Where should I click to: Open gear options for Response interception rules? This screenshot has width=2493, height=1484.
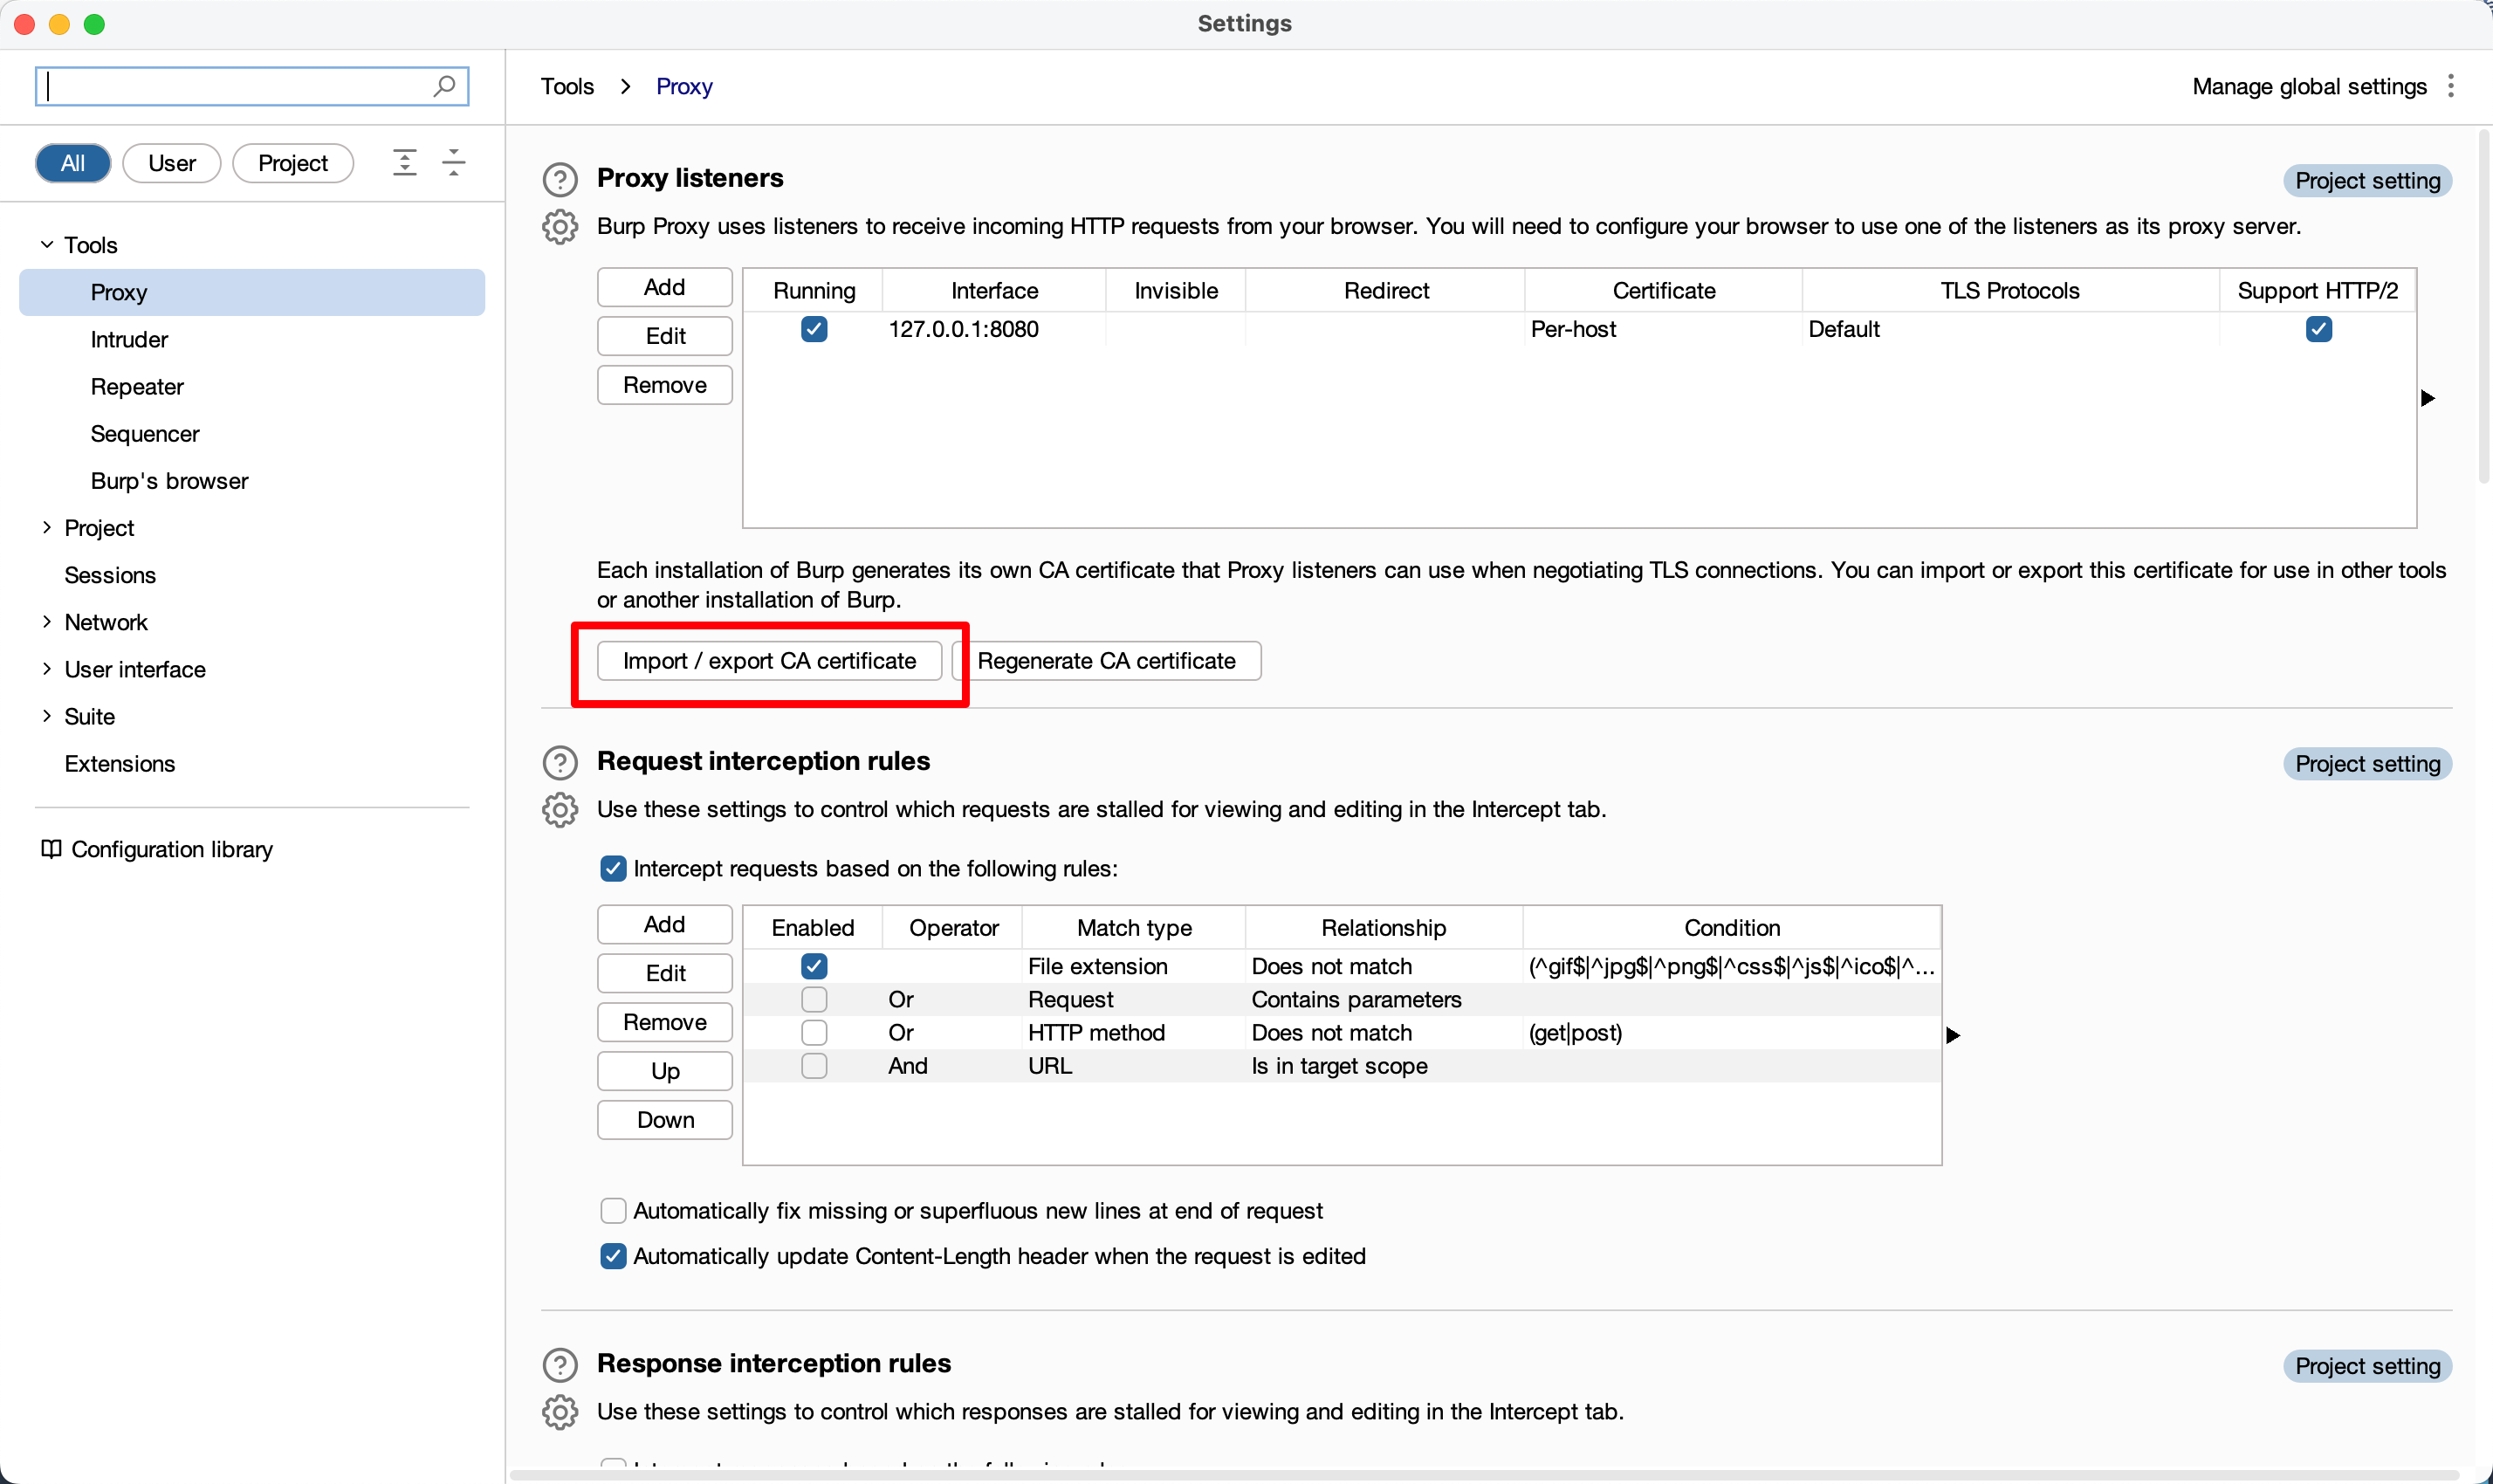pos(560,1412)
